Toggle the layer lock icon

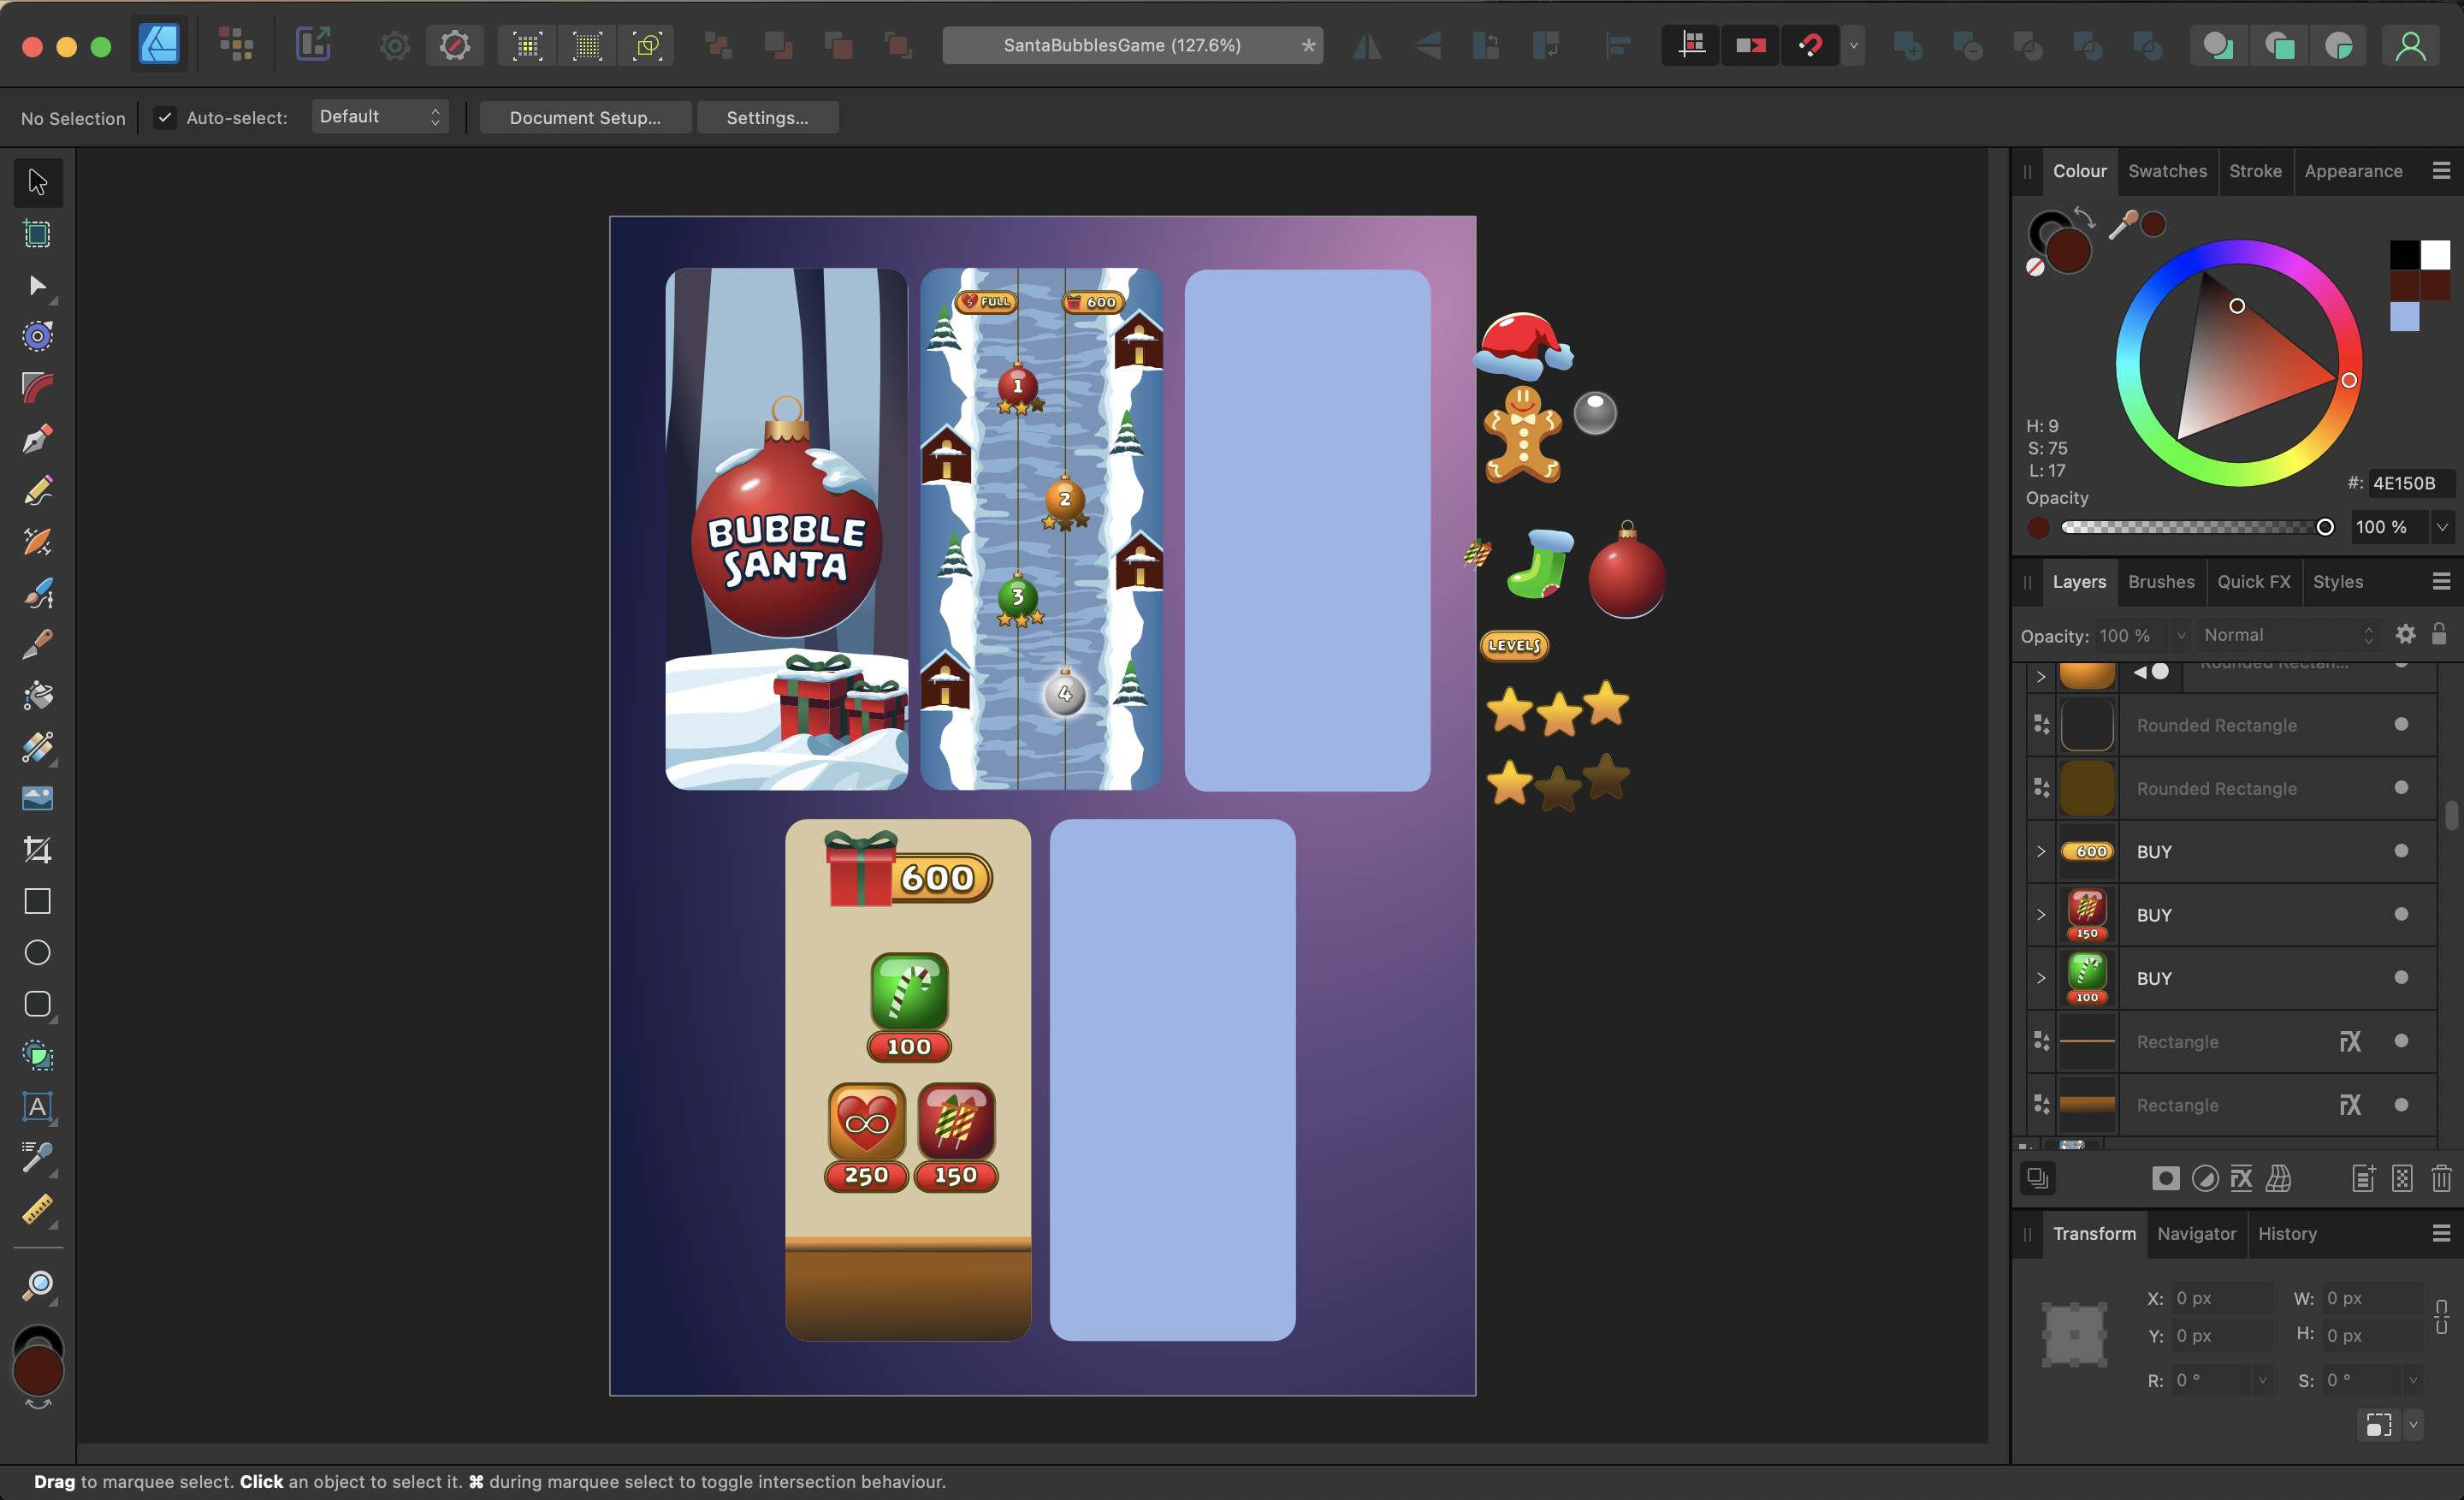point(2441,634)
